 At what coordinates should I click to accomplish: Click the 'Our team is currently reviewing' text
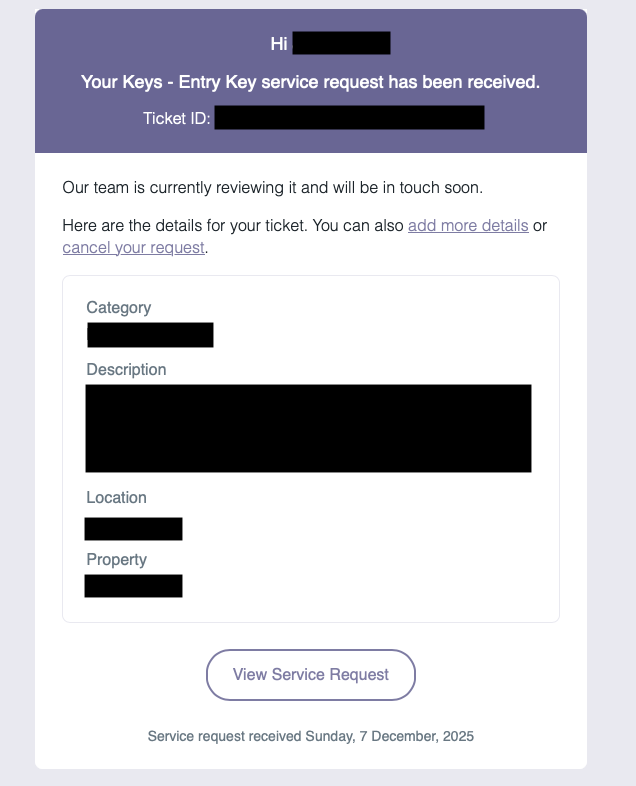pyautogui.click(x=273, y=187)
